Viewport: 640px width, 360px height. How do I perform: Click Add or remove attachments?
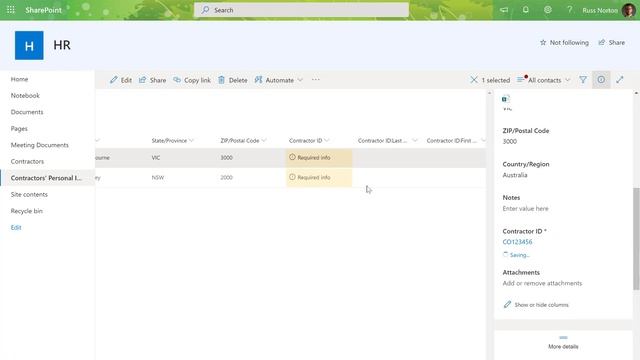pos(542,283)
